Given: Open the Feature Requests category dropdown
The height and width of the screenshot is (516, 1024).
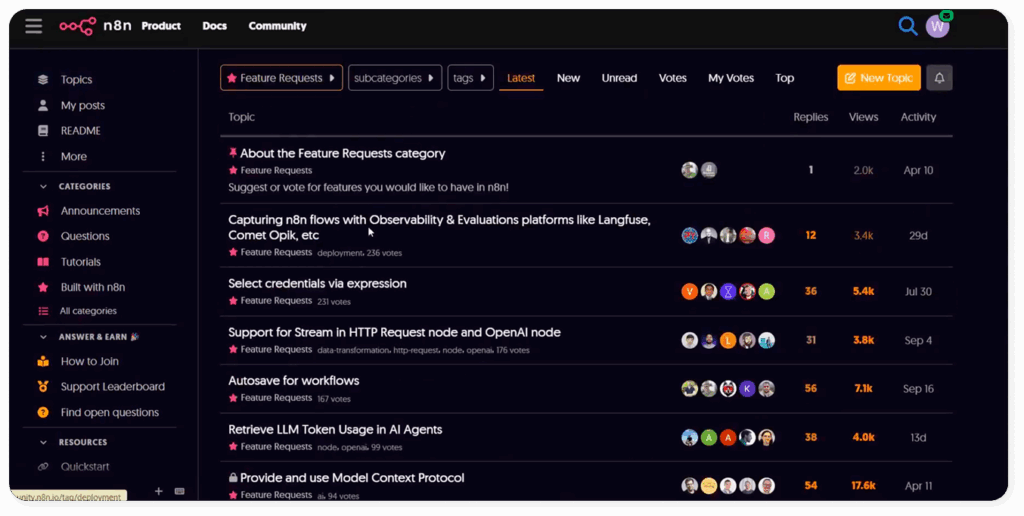Looking at the screenshot, I should click(281, 78).
